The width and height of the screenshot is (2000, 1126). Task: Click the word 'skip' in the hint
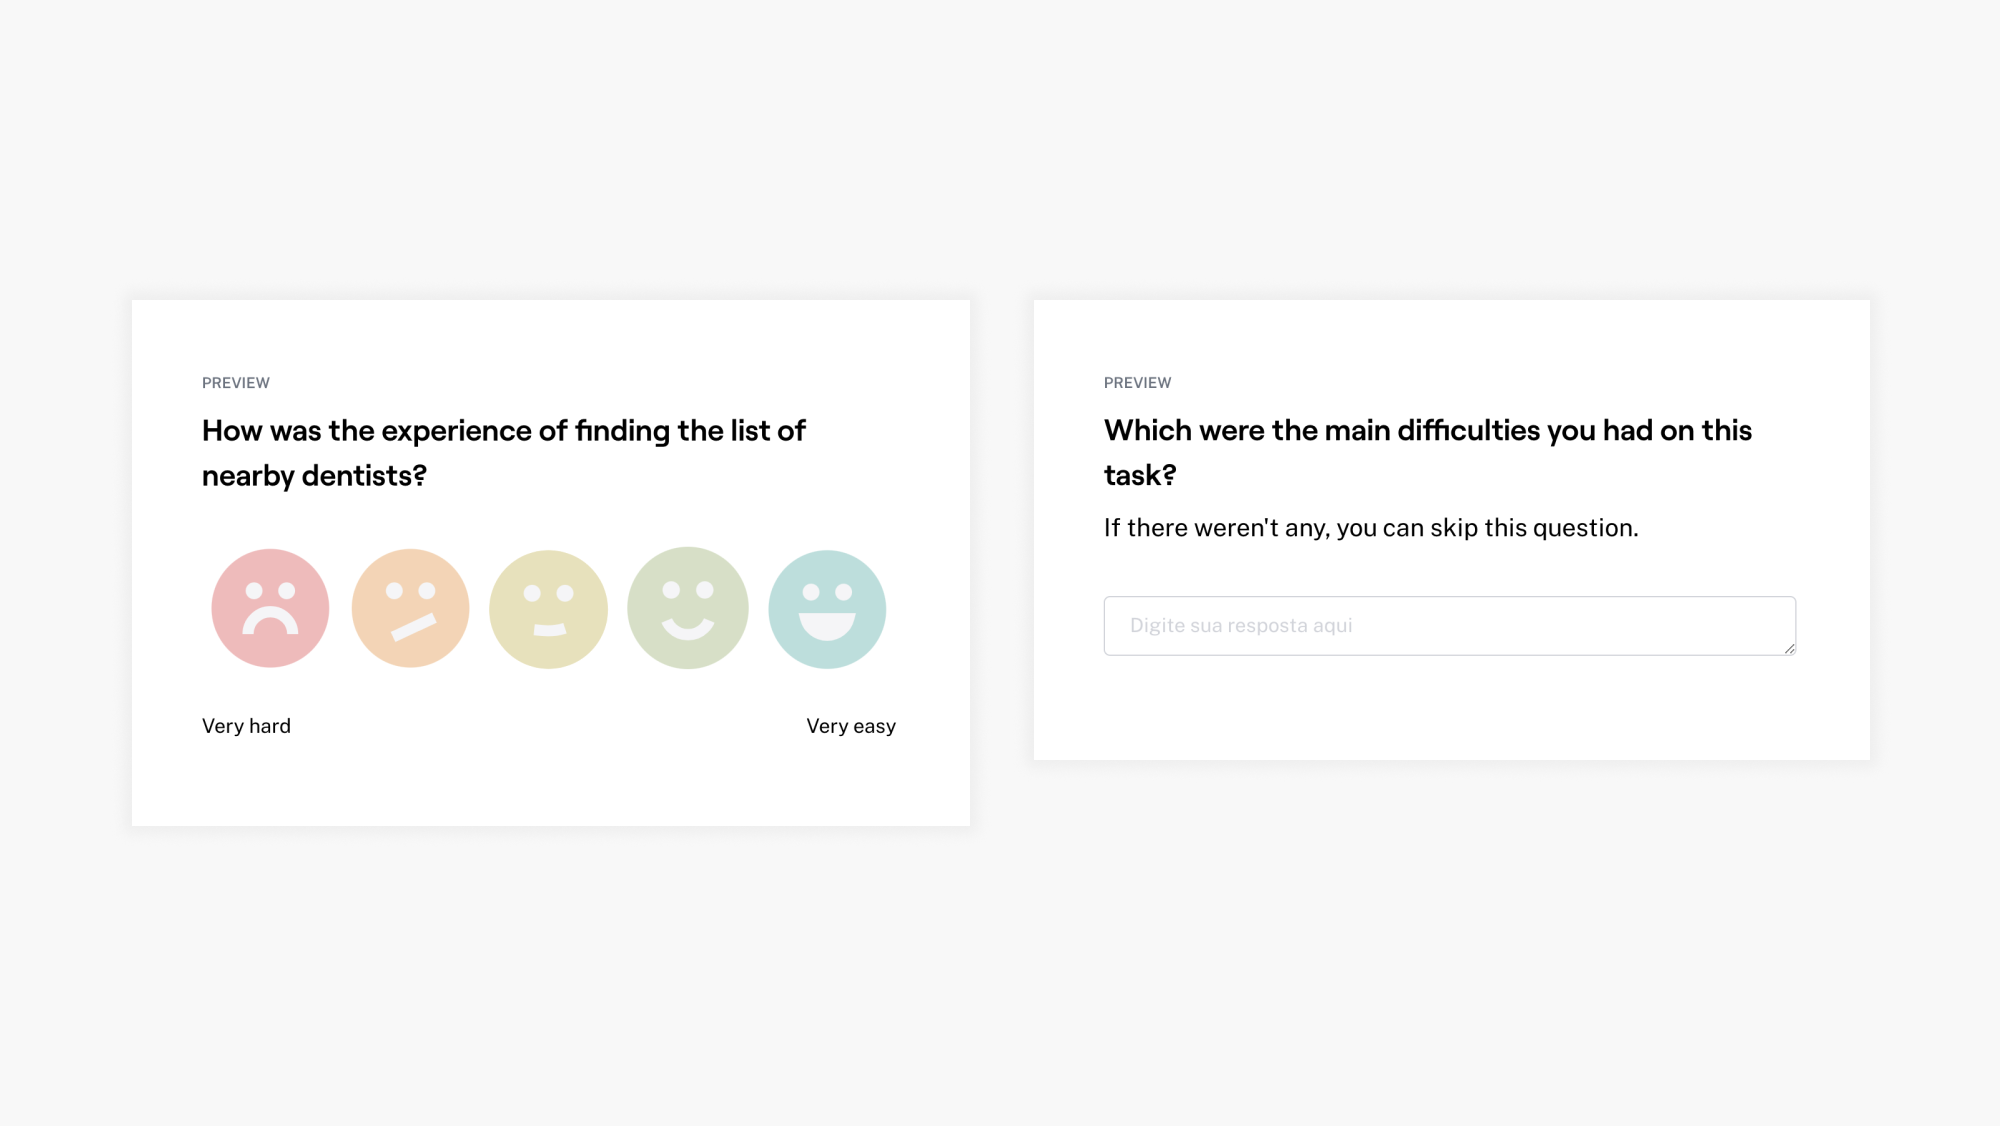point(1453,528)
